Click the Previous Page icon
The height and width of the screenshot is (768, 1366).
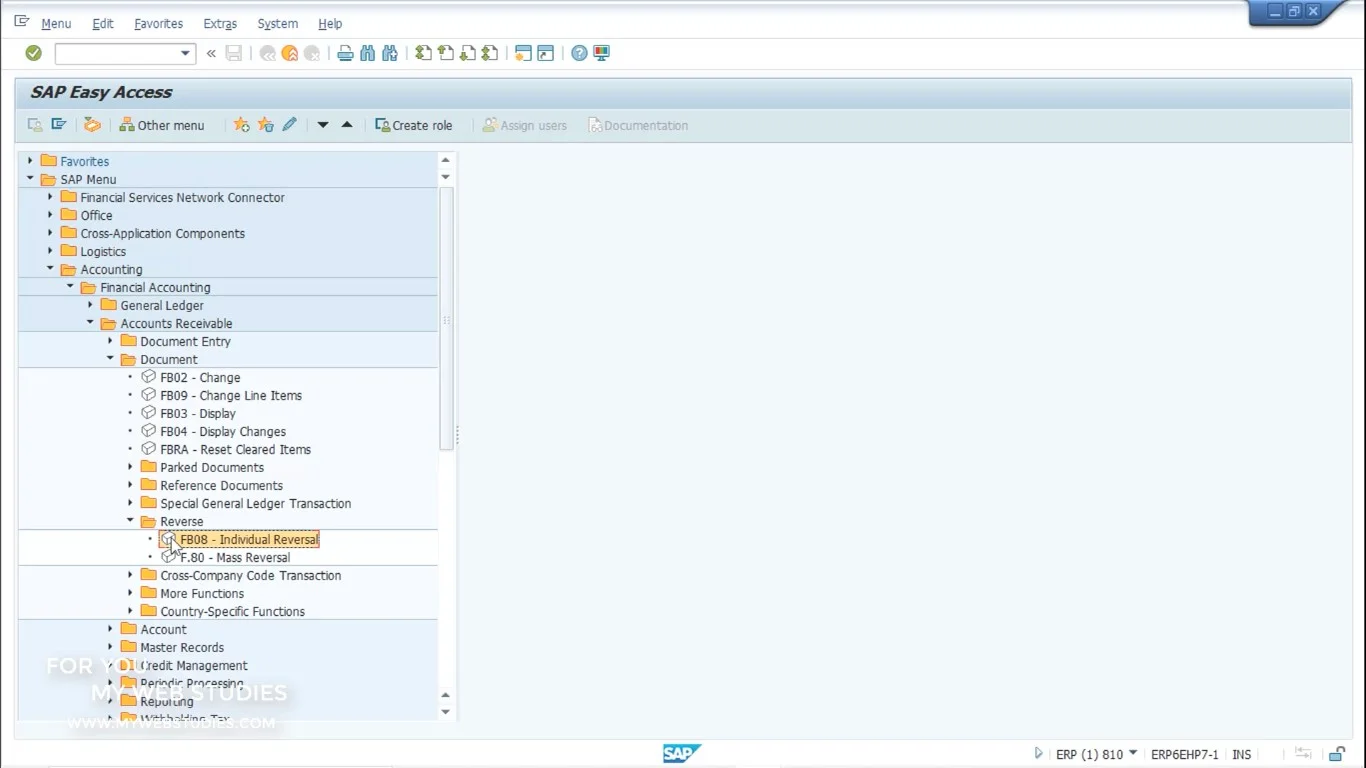[x=445, y=53]
